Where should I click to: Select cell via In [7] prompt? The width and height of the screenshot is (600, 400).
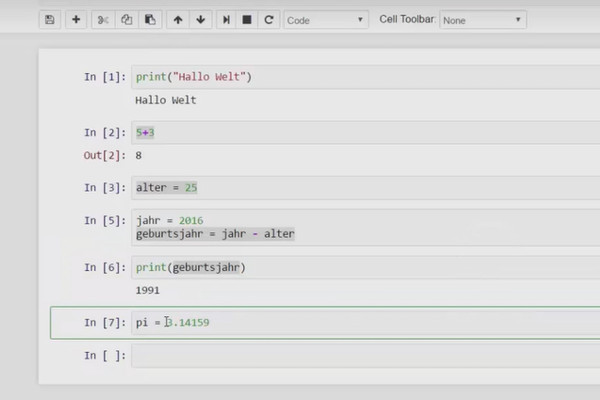pyautogui.click(x=105, y=323)
